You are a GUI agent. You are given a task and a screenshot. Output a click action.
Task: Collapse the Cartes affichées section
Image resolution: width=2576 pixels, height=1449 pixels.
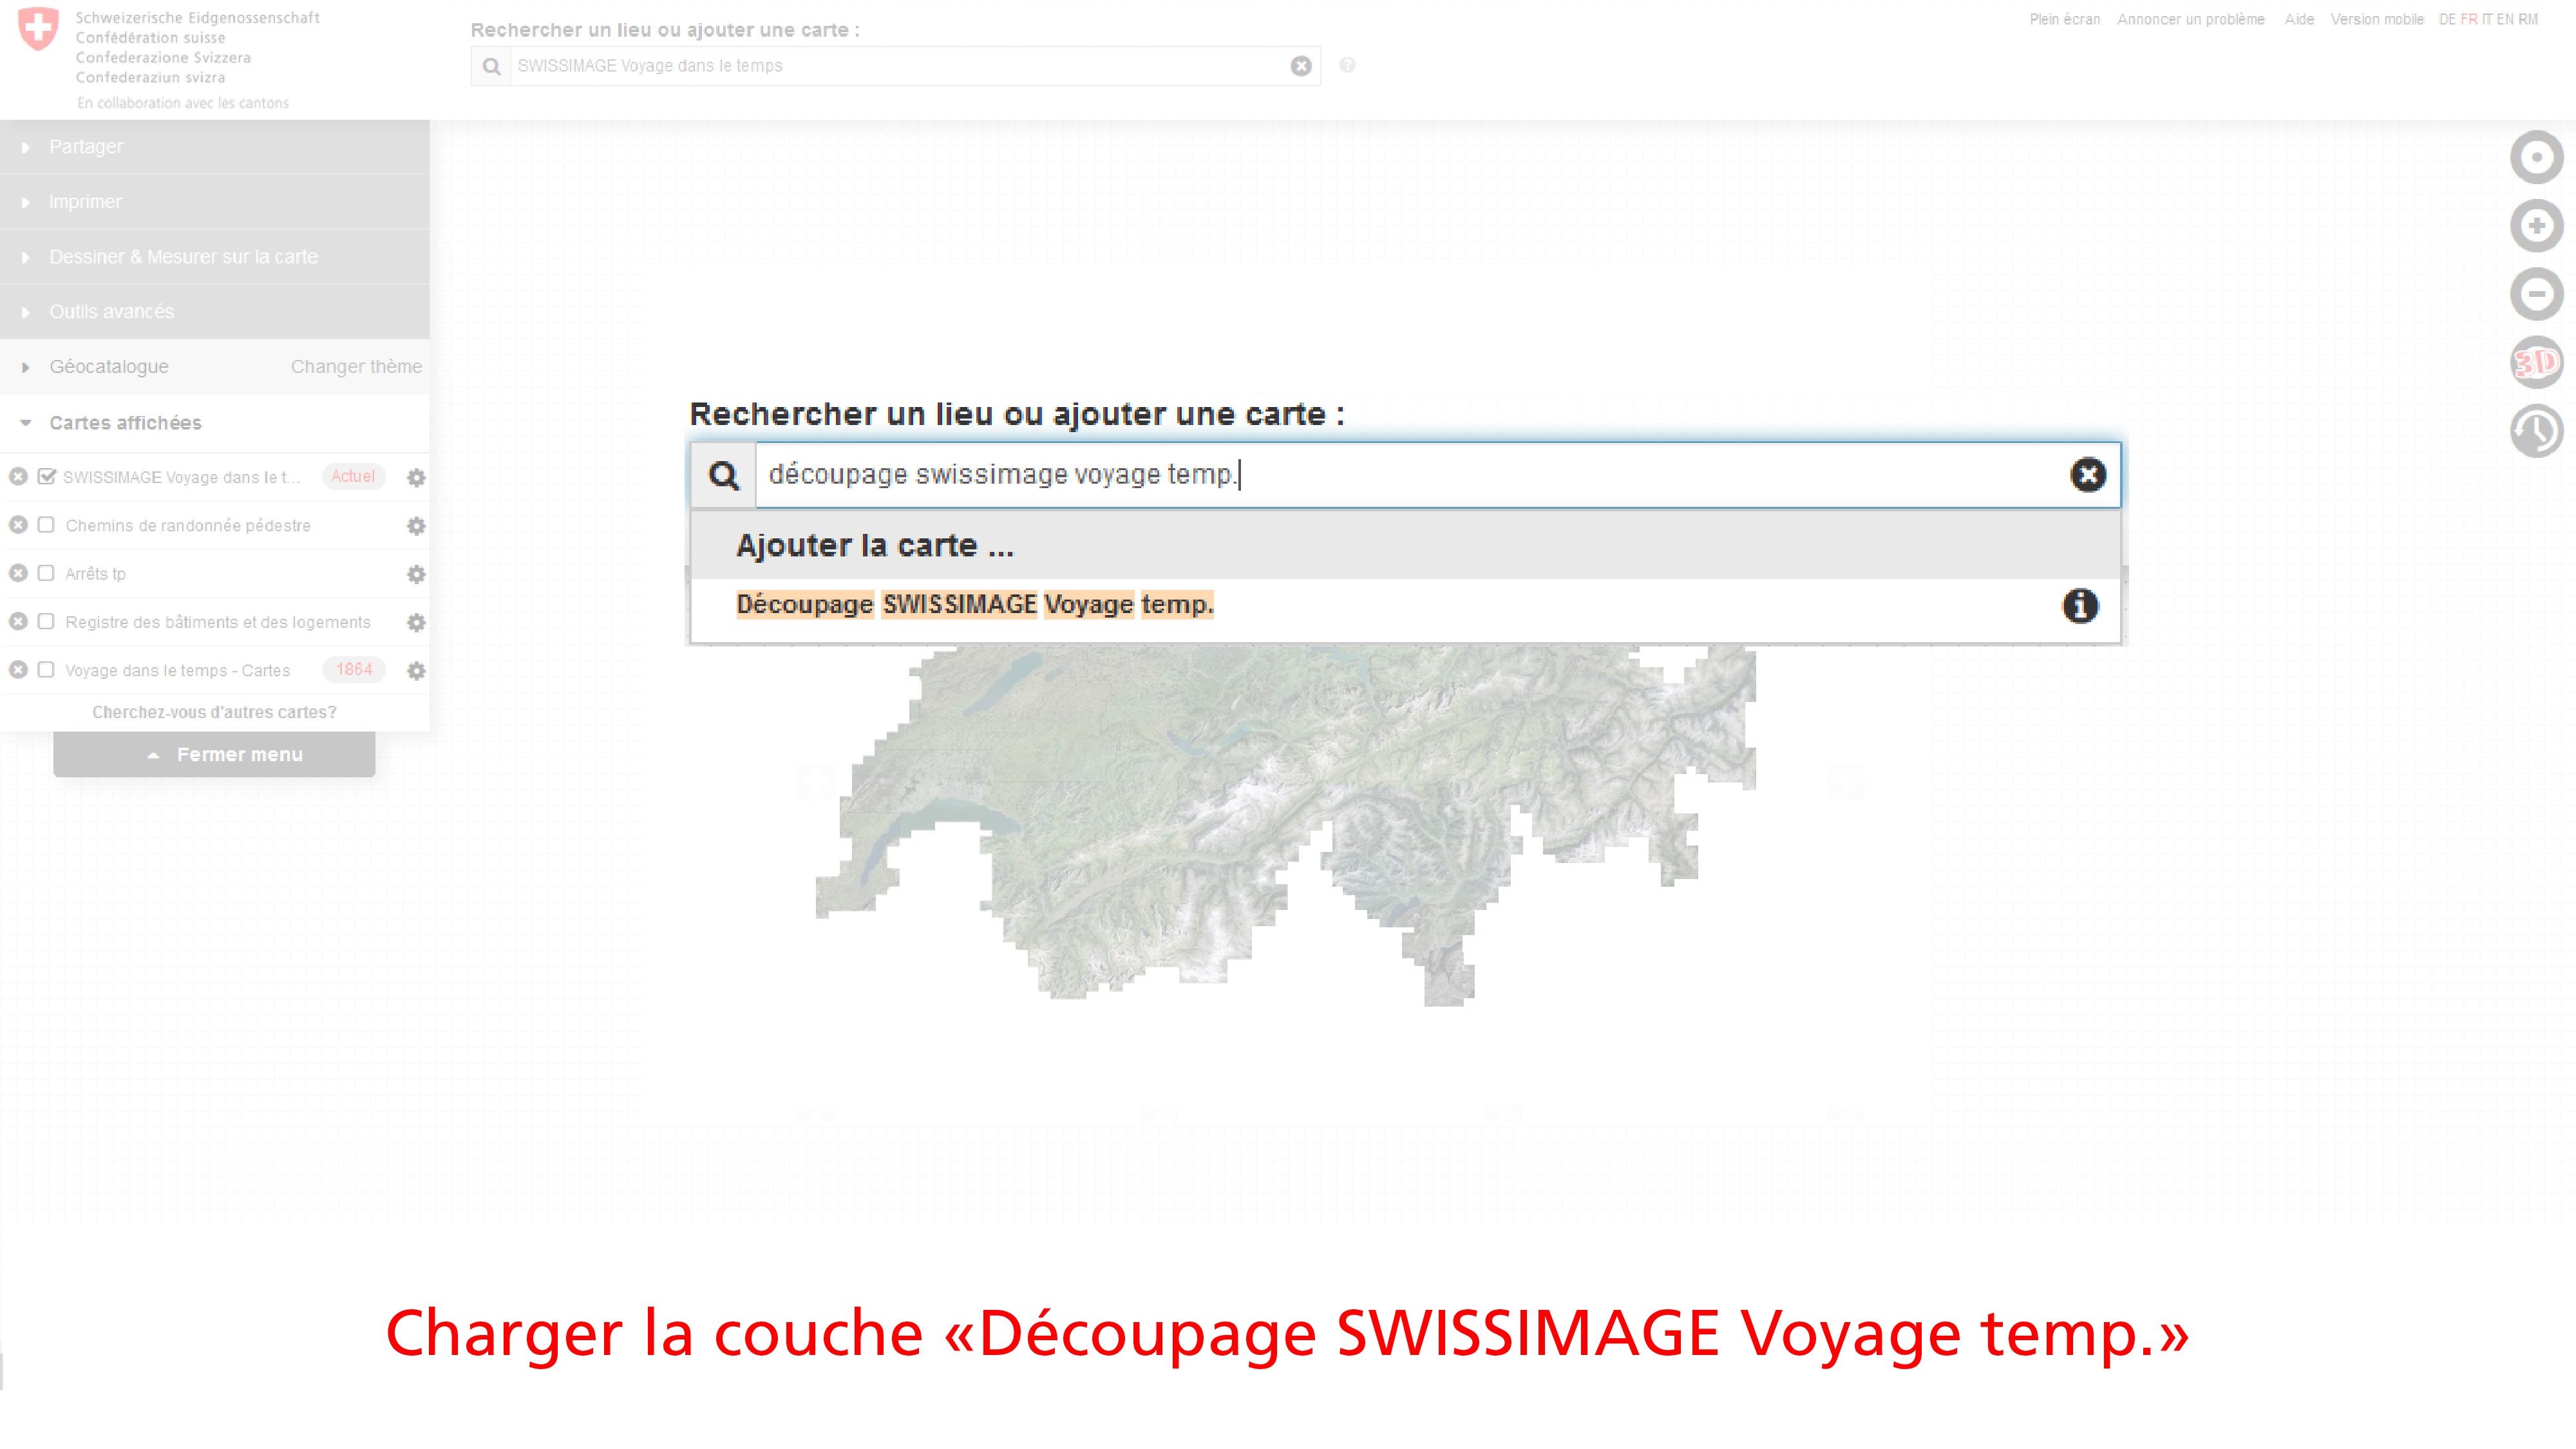(125, 423)
